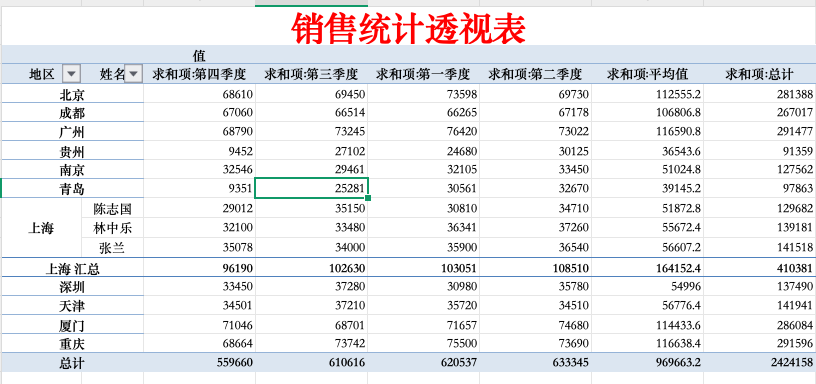Click the 求和项:第三季度 column header

(x=311, y=74)
